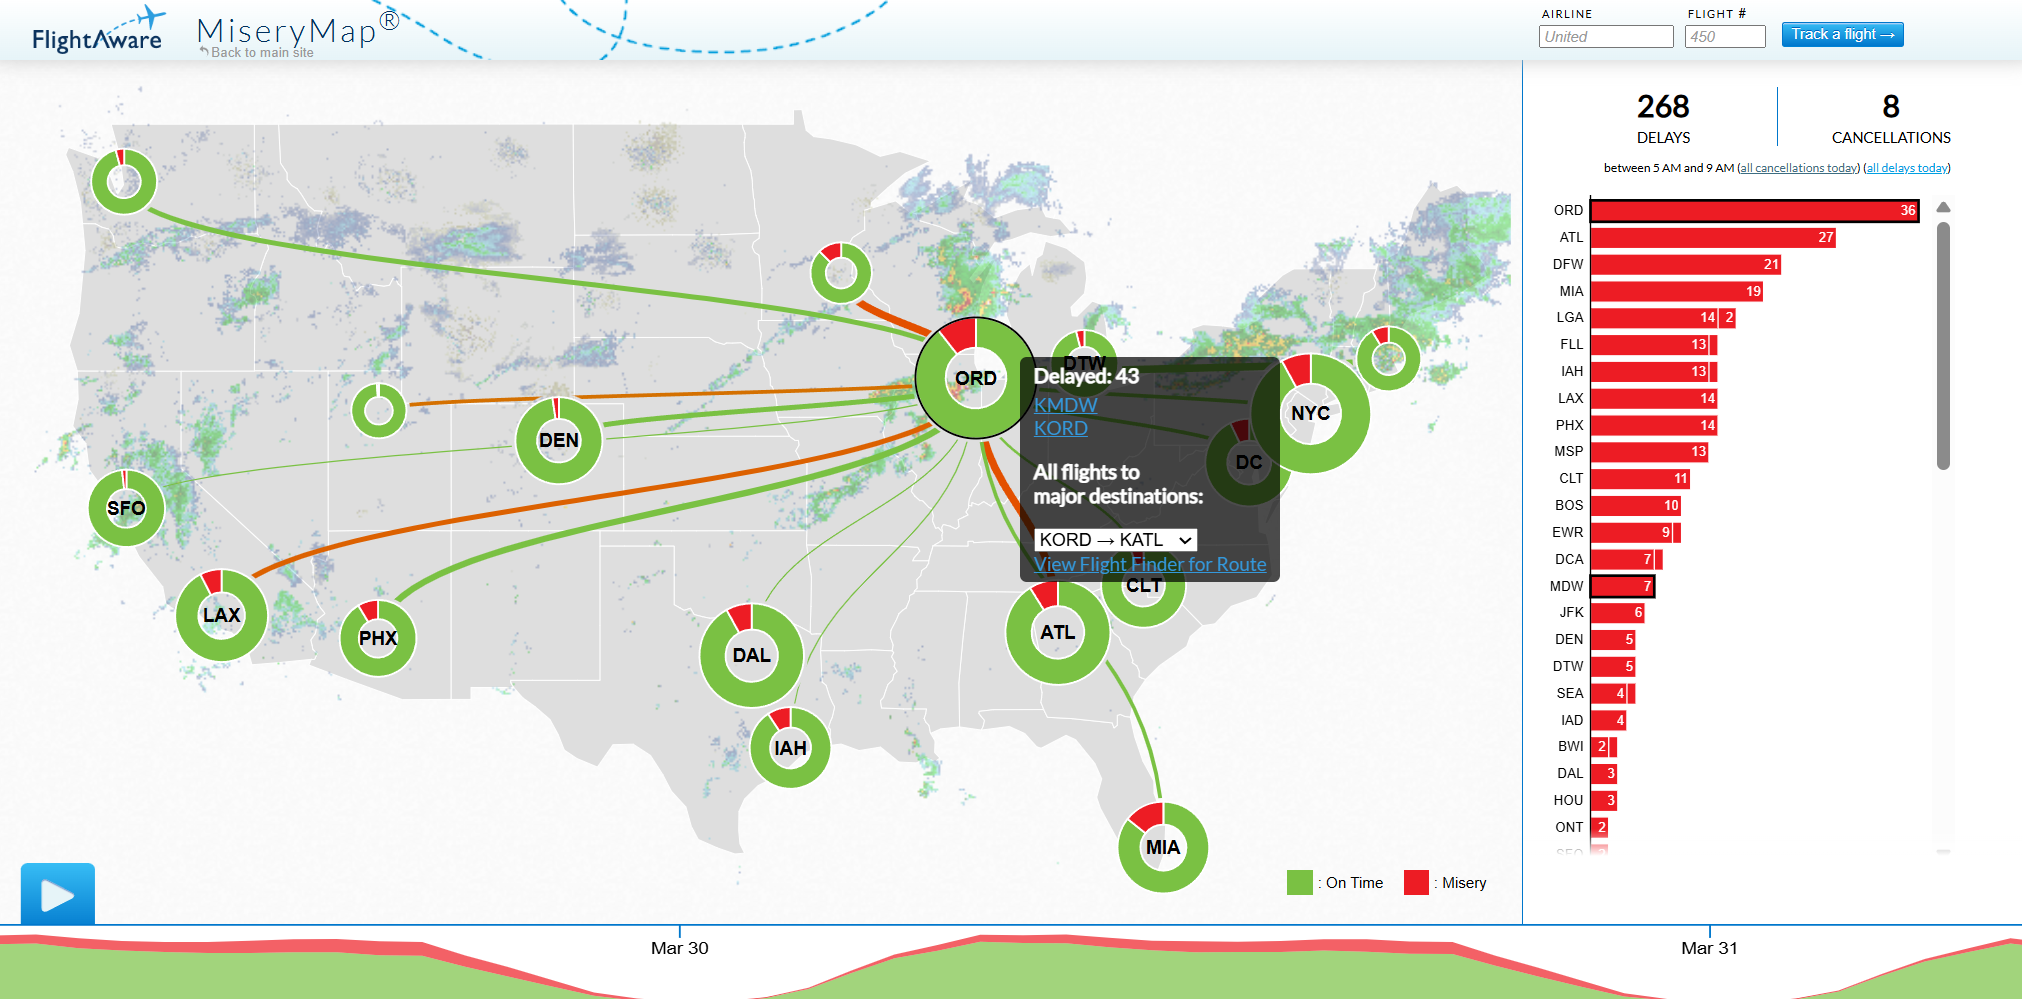Select the MIA airport donut
Screen dimensions: 2022x999
[1163, 847]
